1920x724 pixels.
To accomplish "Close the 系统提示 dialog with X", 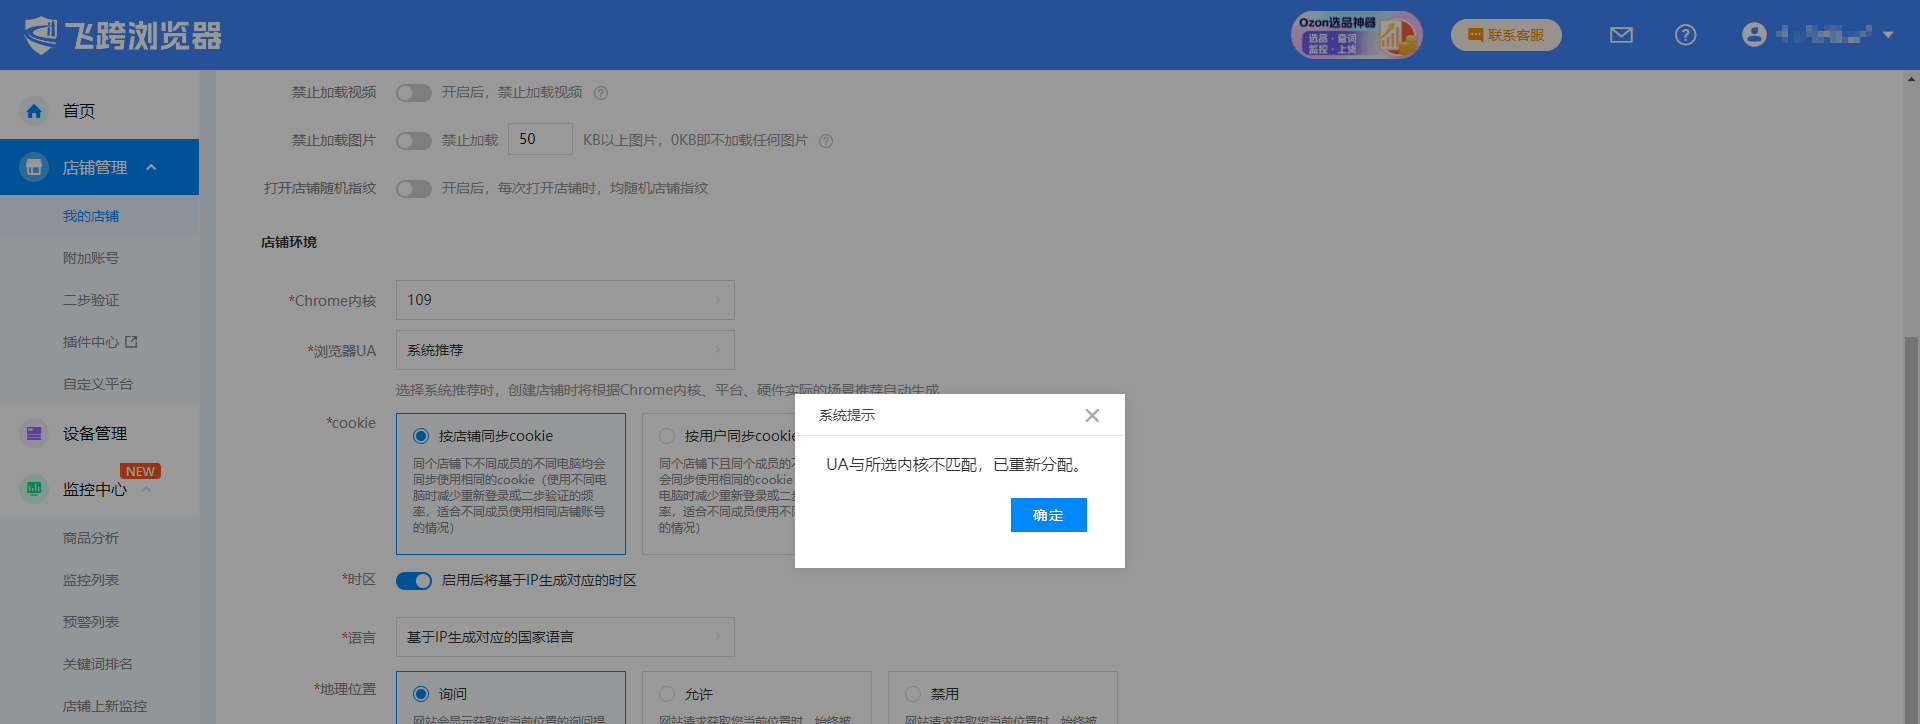I will point(1092,416).
